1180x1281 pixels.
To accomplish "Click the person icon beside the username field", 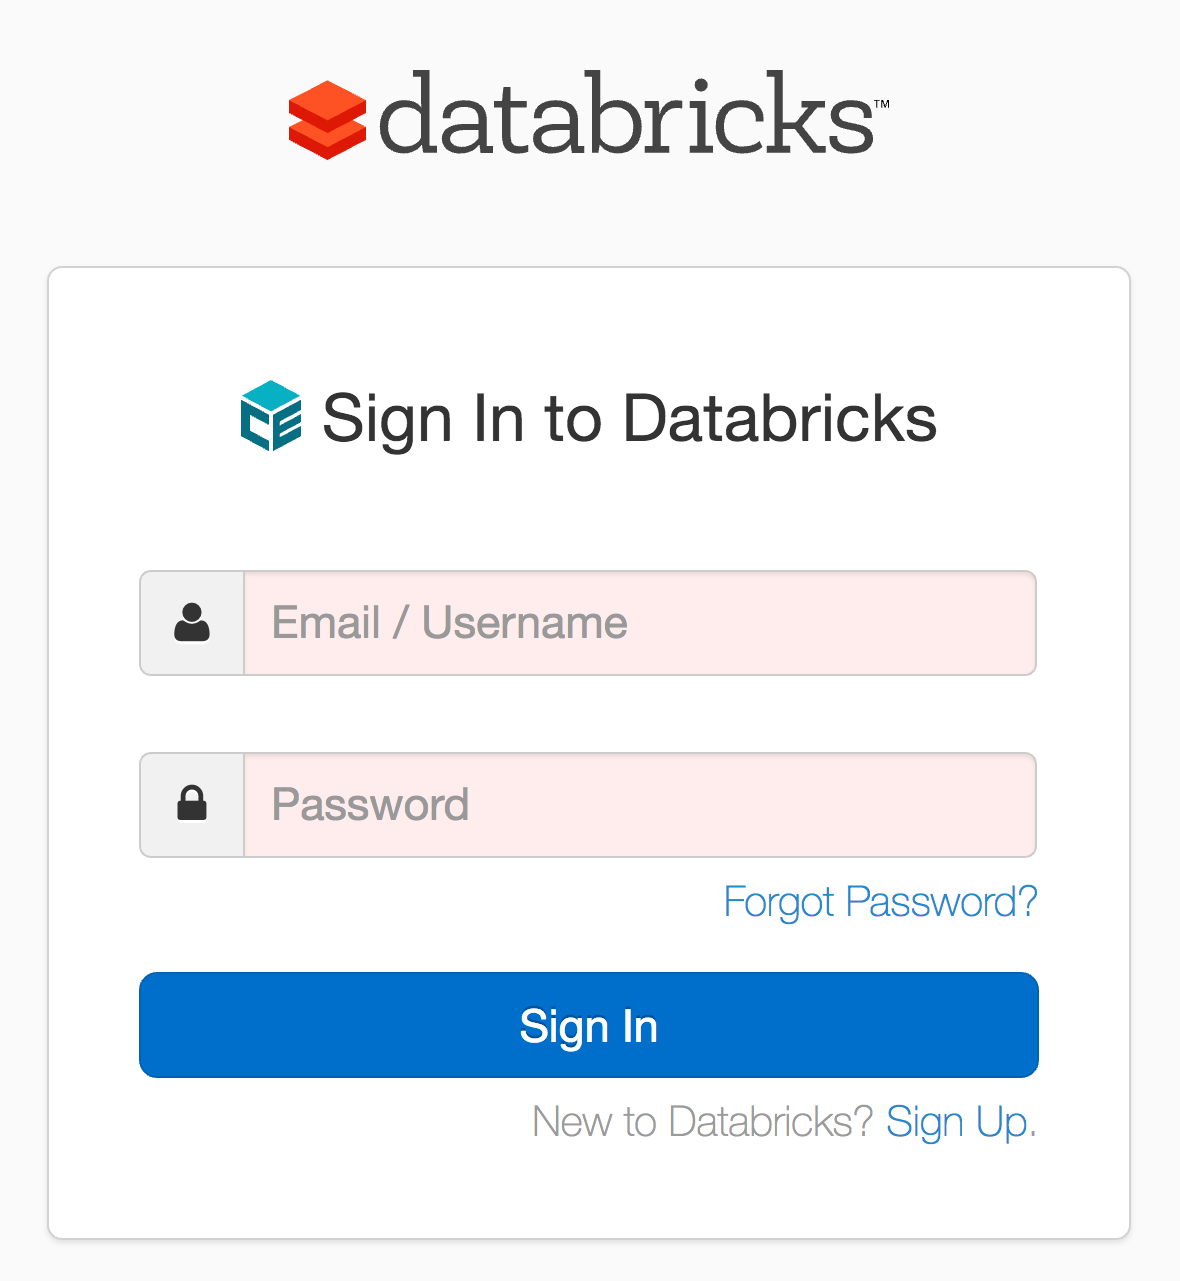I will tap(192, 622).
